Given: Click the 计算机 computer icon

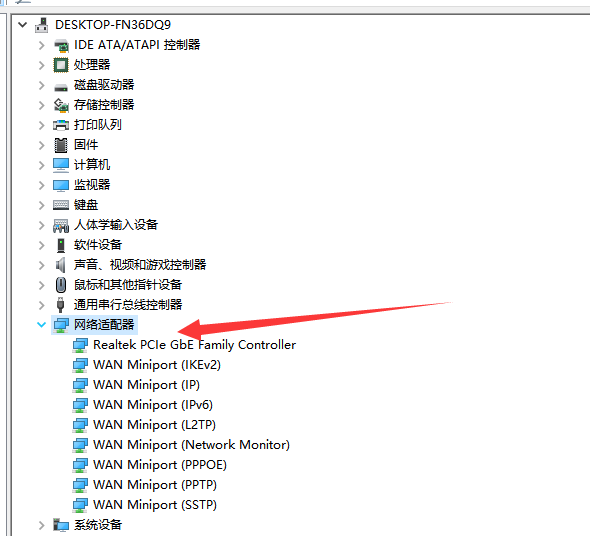Looking at the screenshot, I should (x=61, y=165).
